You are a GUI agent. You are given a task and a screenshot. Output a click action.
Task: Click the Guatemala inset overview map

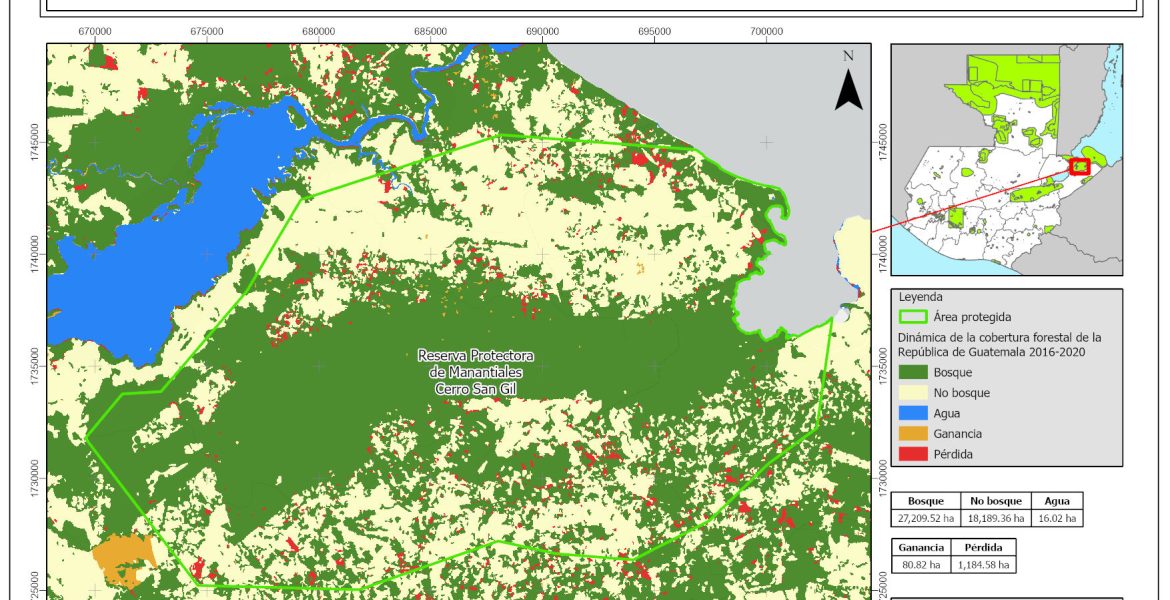[x=1005, y=160]
